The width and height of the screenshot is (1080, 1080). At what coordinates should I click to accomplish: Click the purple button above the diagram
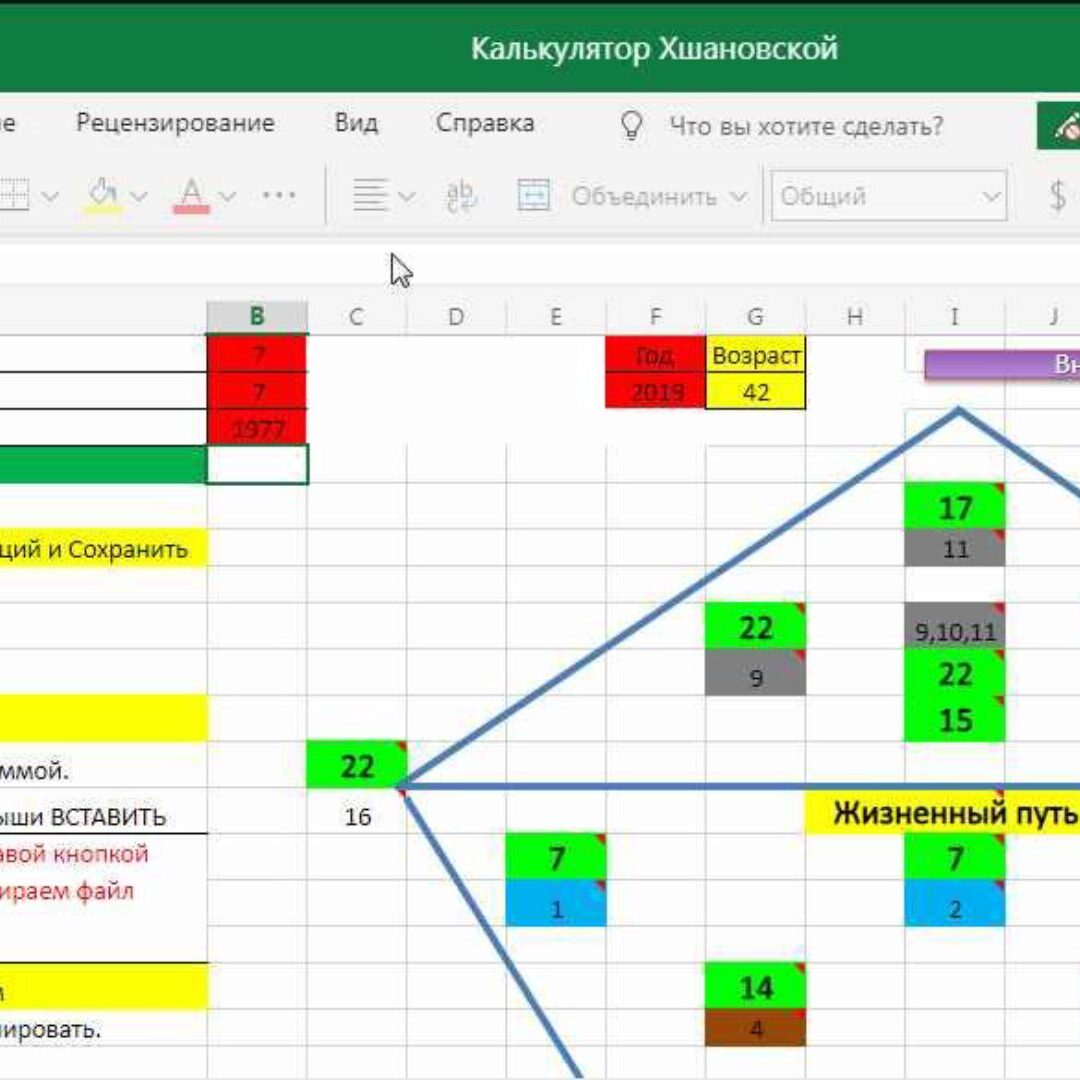coord(1002,364)
